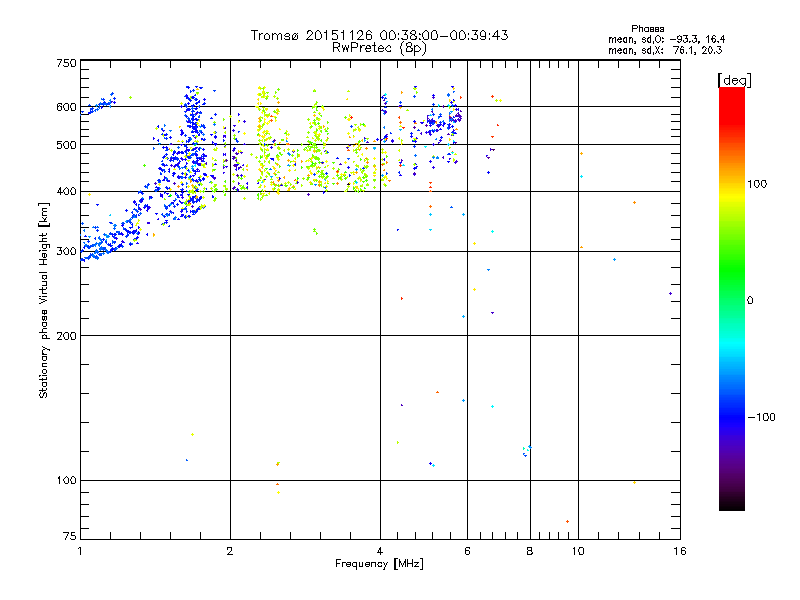This screenshot has width=800, height=600.
Task: Click the Y-axis label "500"
Action: 66,145
